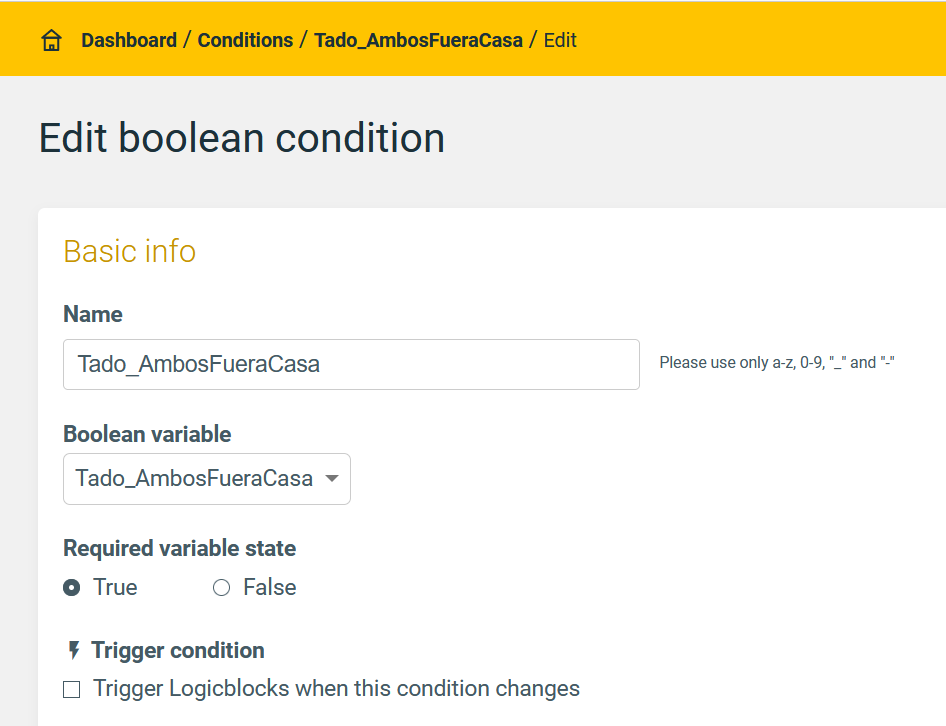Click the Boolean variable dropdown arrow
The height and width of the screenshot is (726, 946).
[x=331, y=479]
